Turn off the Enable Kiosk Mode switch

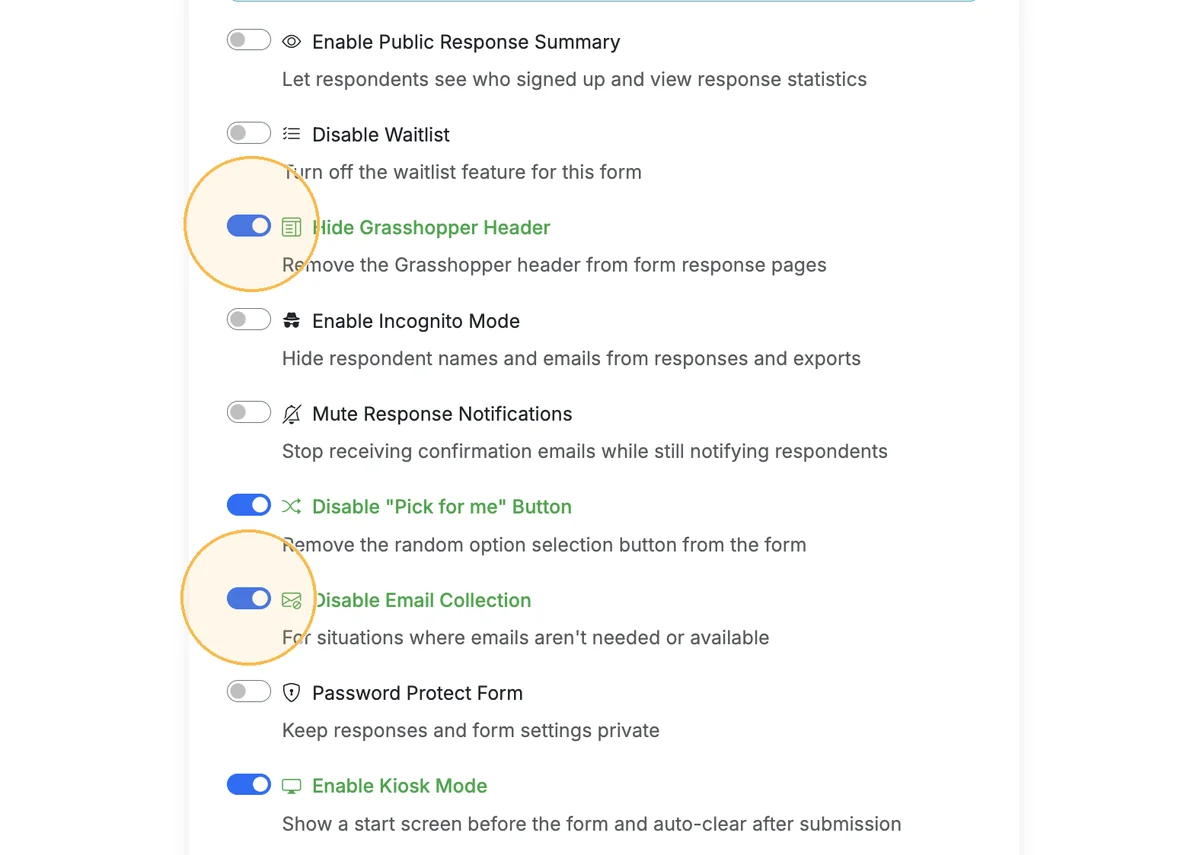(249, 784)
